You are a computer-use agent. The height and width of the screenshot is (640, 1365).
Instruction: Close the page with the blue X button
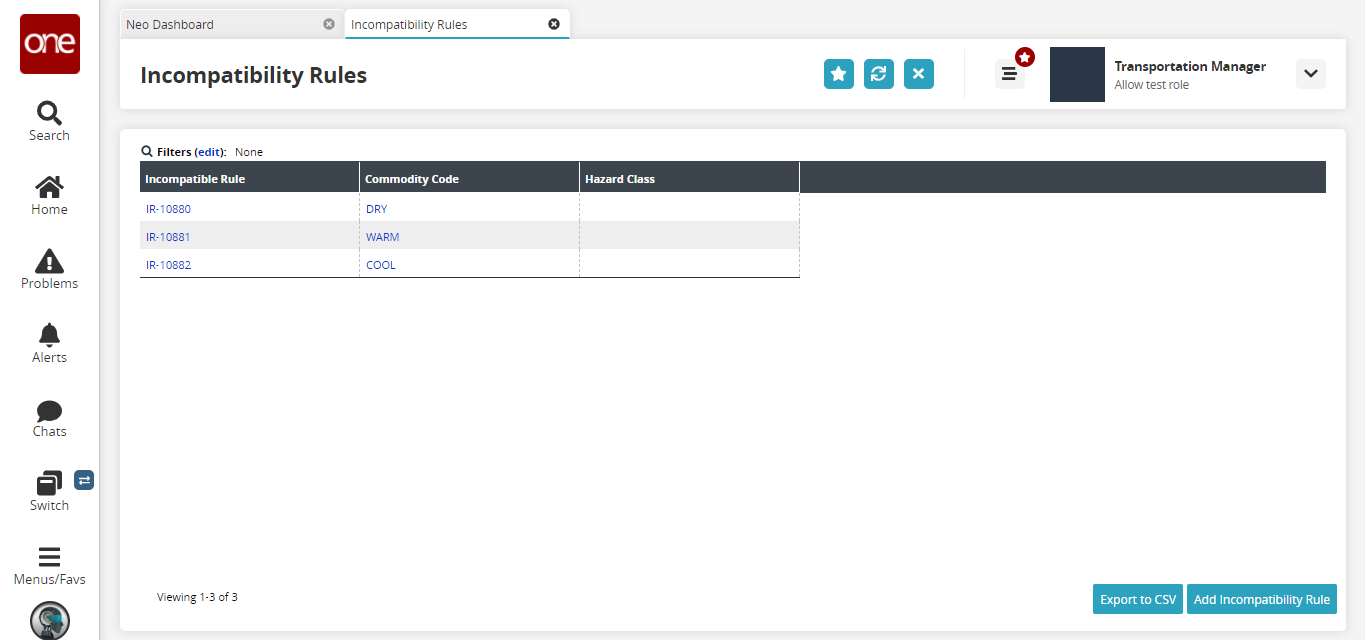click(x=919, y=74)
